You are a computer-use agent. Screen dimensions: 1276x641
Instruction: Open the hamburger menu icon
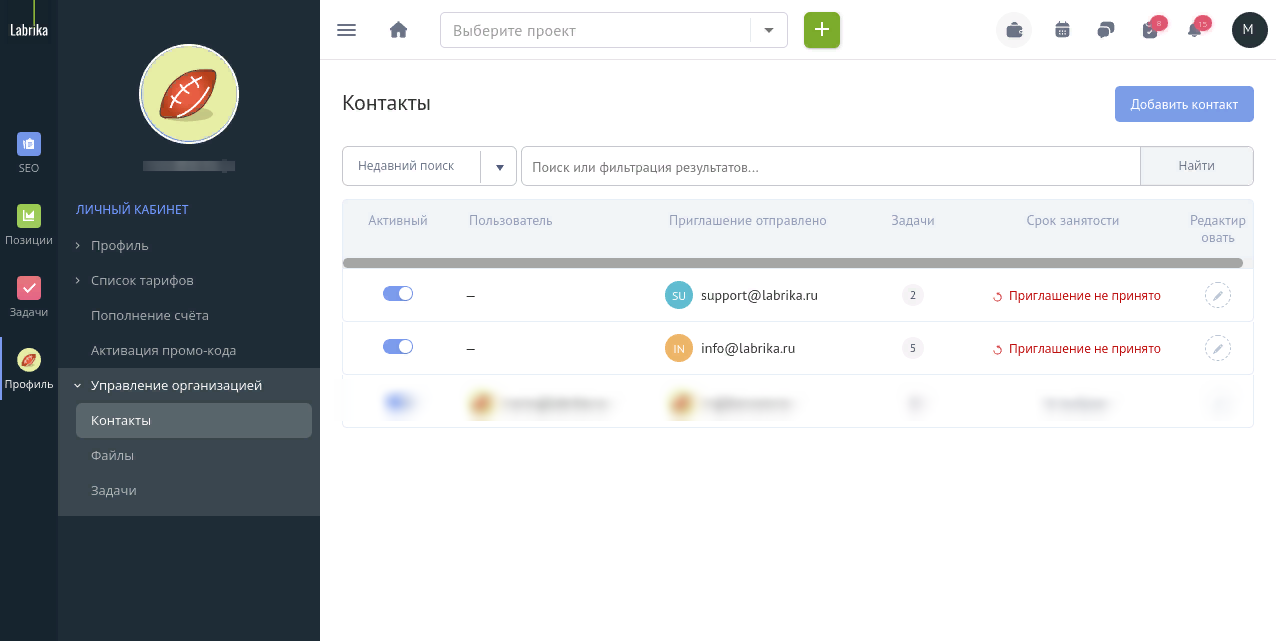coord(347,30)
